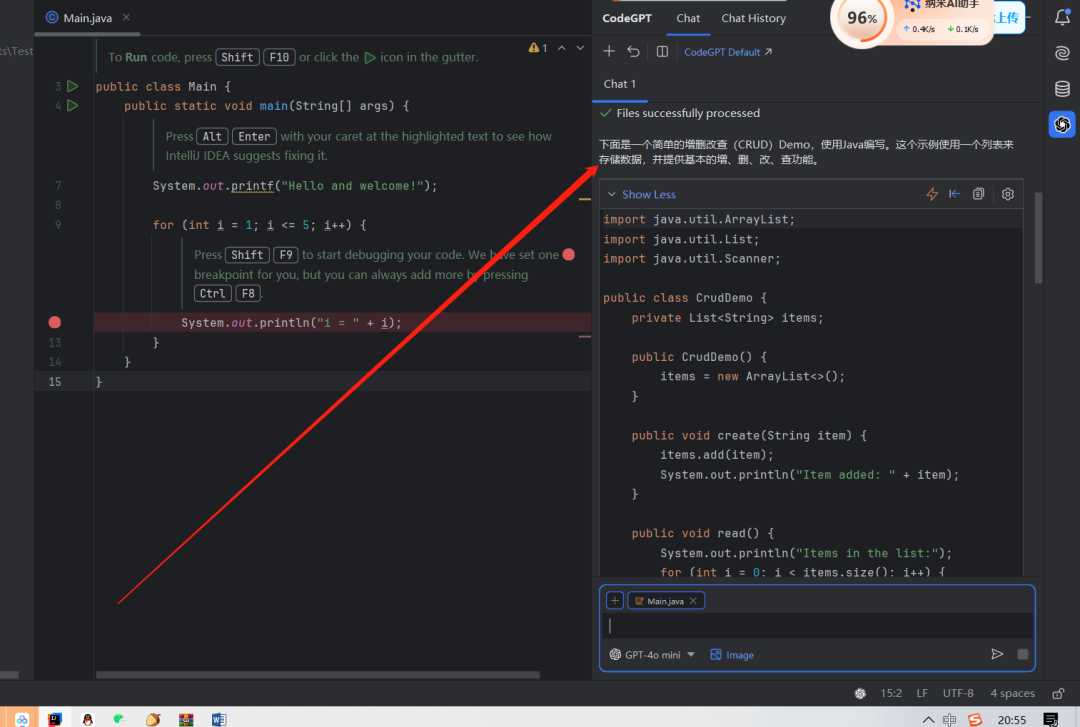Click the CodeGPT chat vertical scrollbar

click(x=1039, y=238)
